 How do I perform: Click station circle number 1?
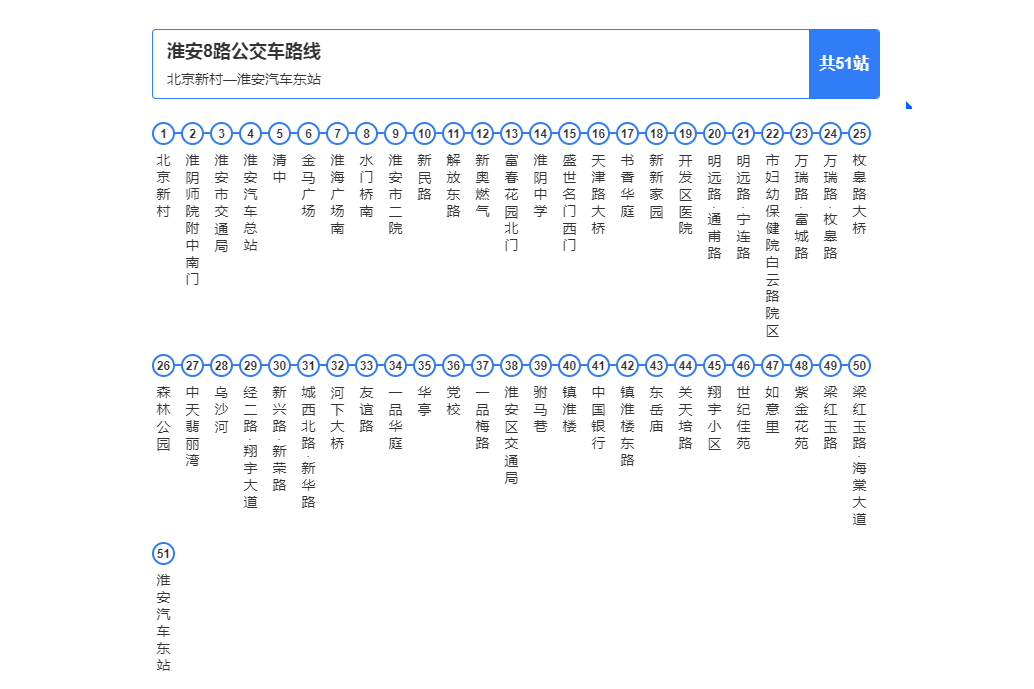pyautogui.click(x=164, y=134)
